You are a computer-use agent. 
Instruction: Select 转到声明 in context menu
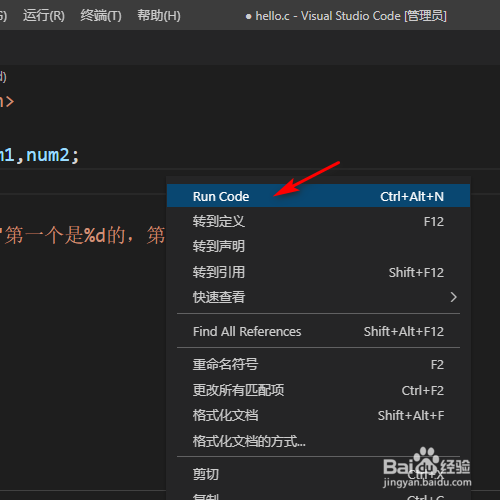click(318, 247)
